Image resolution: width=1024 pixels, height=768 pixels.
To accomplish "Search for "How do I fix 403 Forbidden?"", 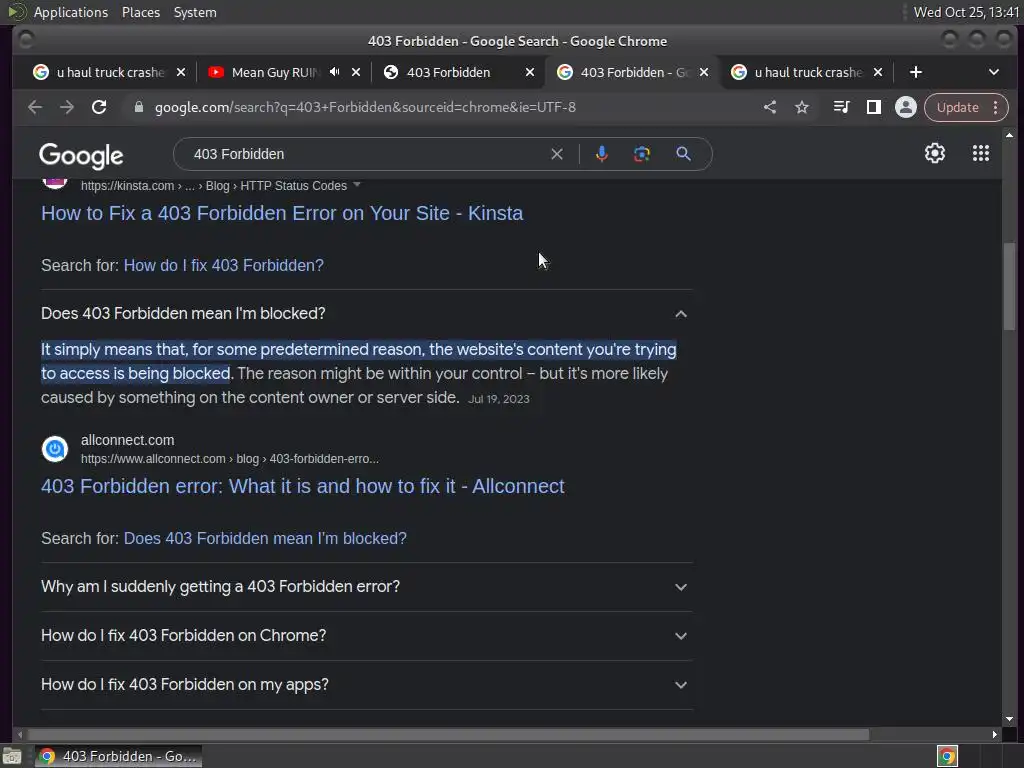I will pyautogui.click(x=223, y=265).
